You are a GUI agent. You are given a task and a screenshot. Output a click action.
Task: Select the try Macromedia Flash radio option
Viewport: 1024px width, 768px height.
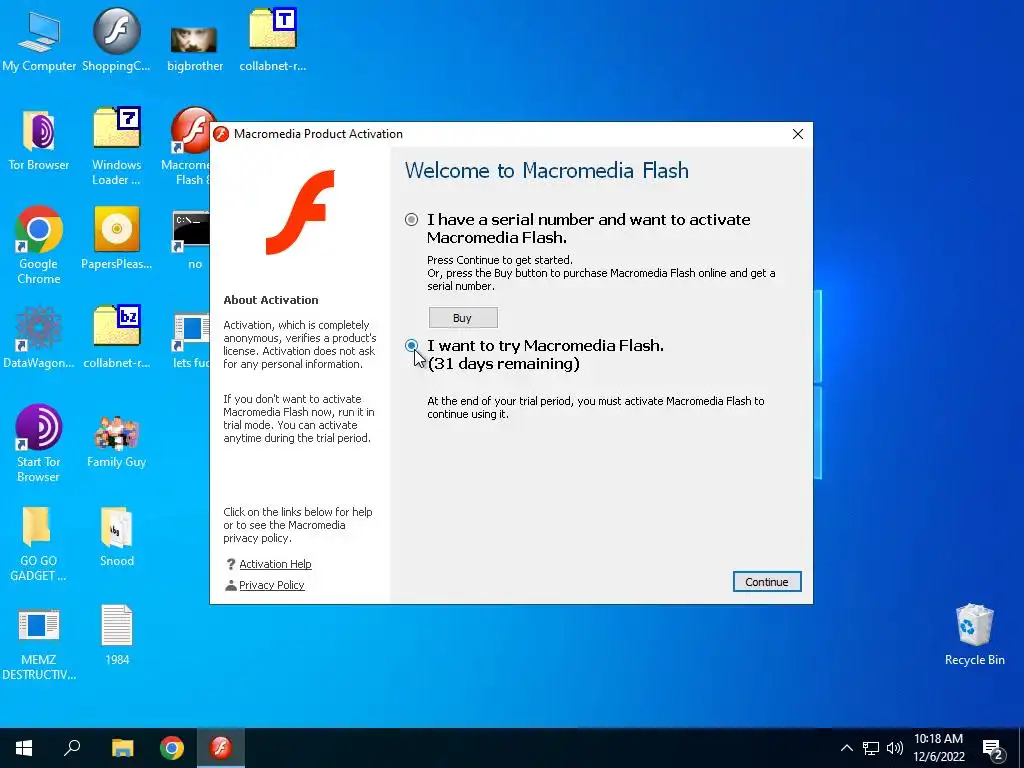coord(411,345)
